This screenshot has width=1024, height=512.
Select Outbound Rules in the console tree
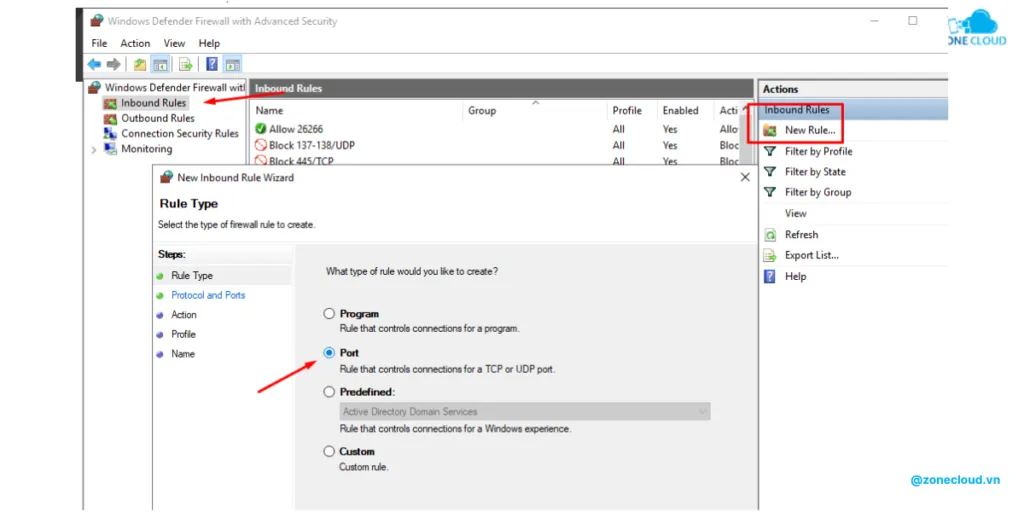[x=158, y=119]
